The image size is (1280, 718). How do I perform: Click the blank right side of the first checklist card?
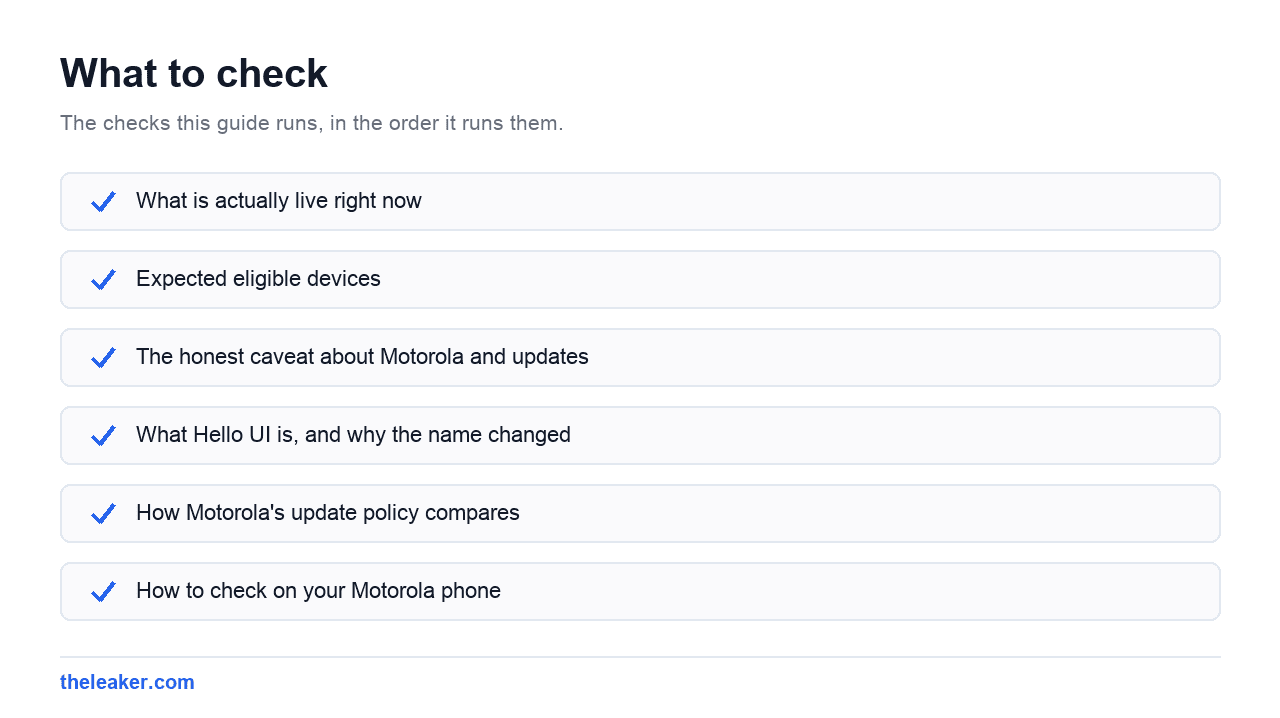(820, 201)
